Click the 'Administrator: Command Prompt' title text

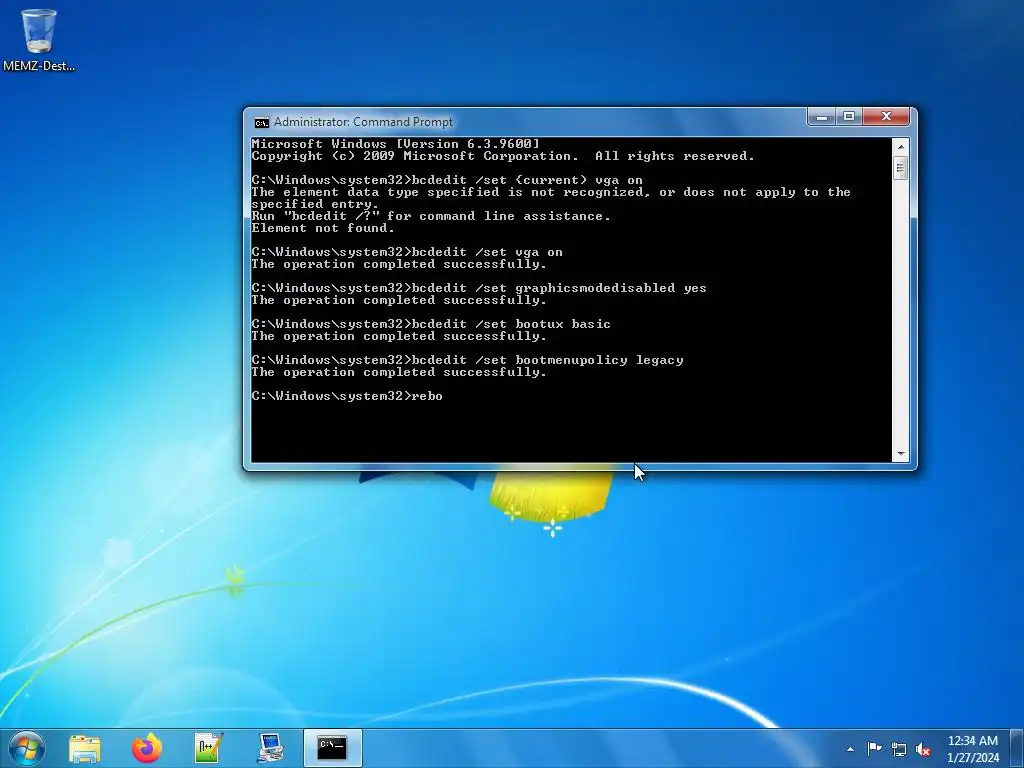point(363,122)
